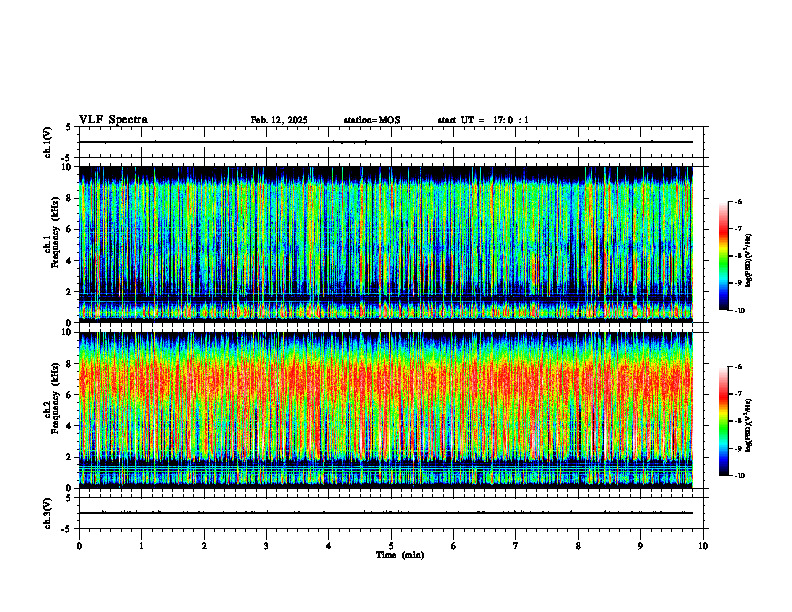Click the ch.3 voltage waveform trace
Viewport: 792px width, 612px height.
tap(386, 513)
